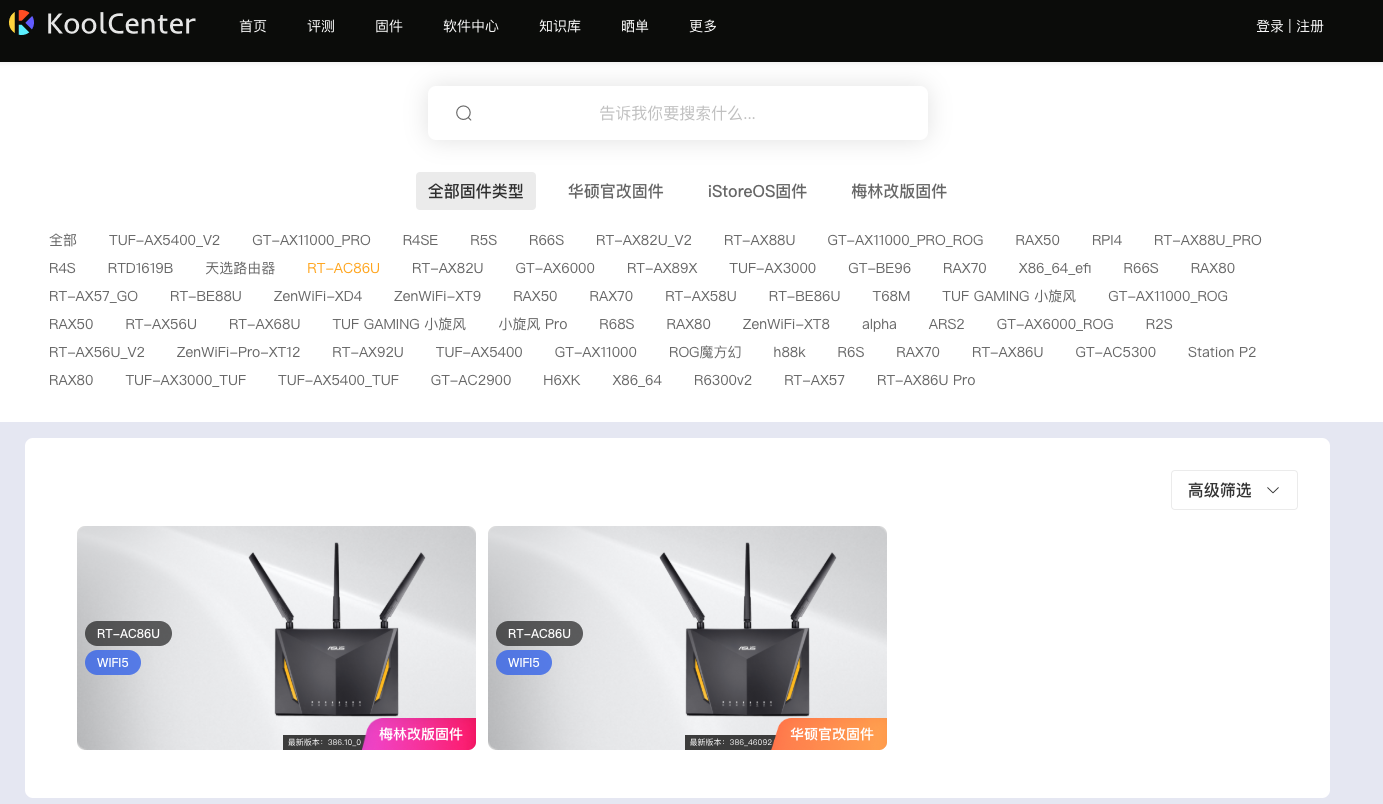Open the 软件中心 menu item
Image resolution: width=1383 pixels, height=804 pixels.
tap(471, 26)
